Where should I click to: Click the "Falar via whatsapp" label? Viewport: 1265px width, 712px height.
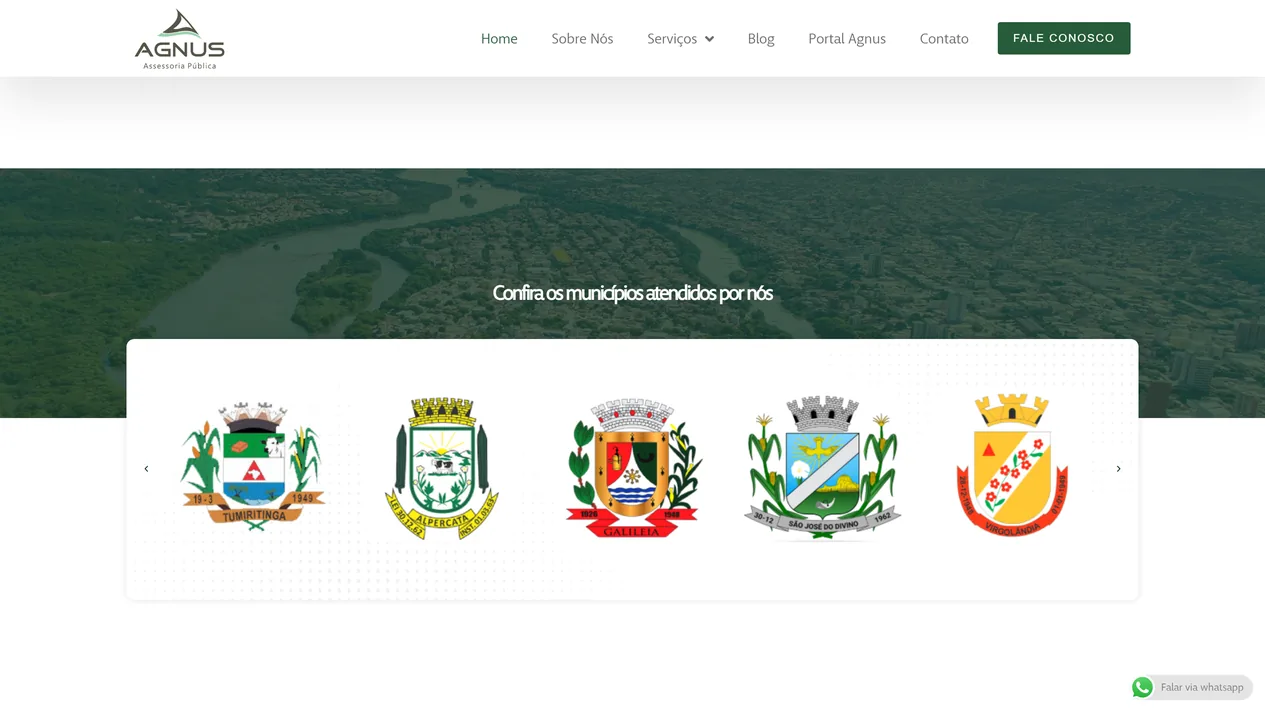click(1202, 688)
